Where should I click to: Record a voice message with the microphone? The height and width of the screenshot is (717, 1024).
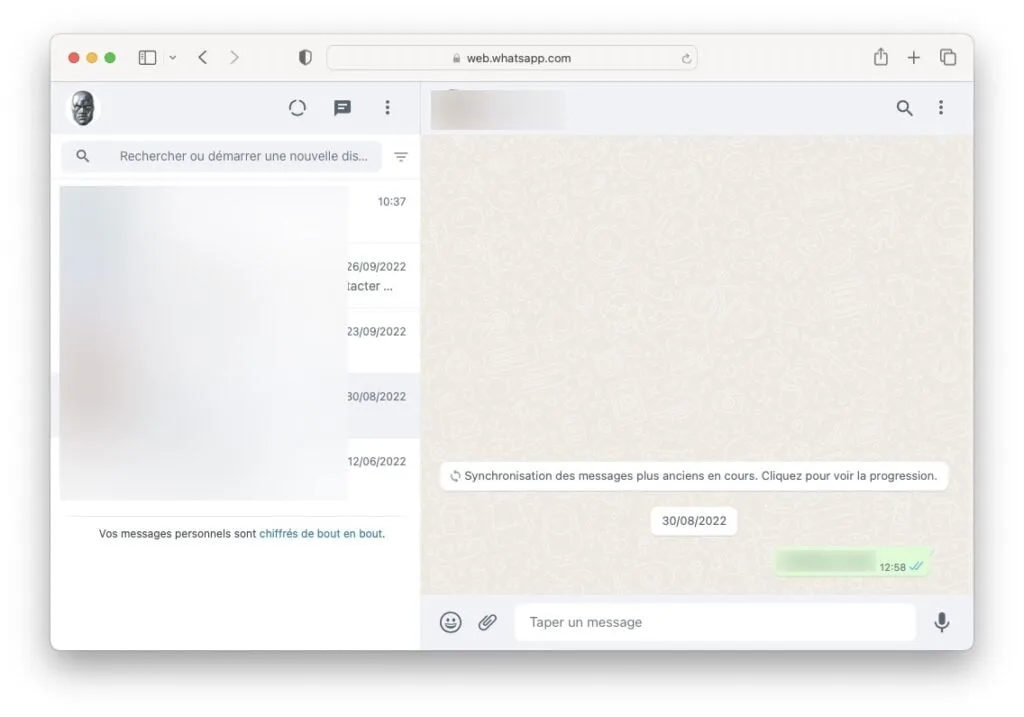pyautogui.click(x=941, y=622)
